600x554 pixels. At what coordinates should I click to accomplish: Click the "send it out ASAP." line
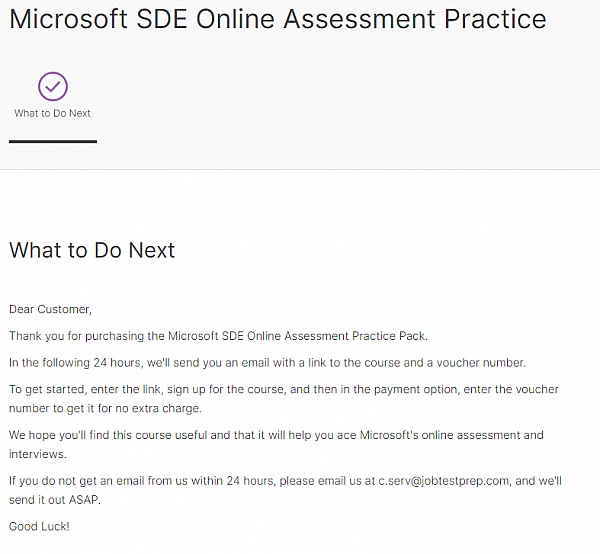[x=55, y=499]
